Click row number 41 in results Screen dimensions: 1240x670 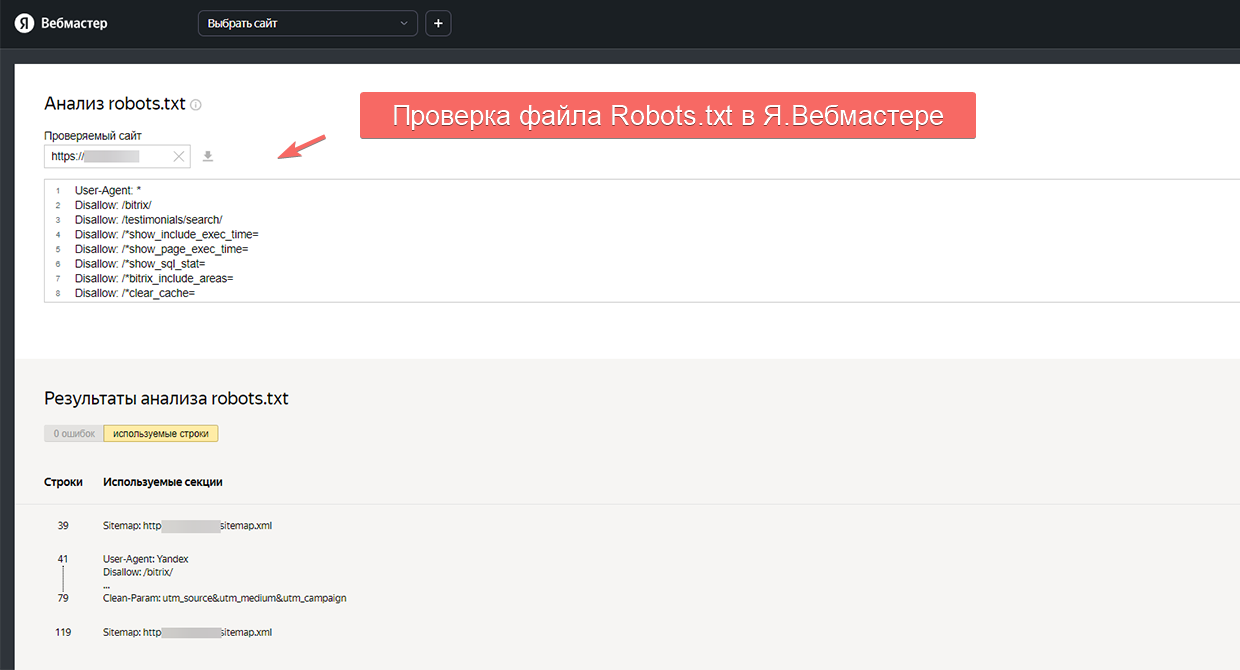pyautogui.click(x=63, y=559)
